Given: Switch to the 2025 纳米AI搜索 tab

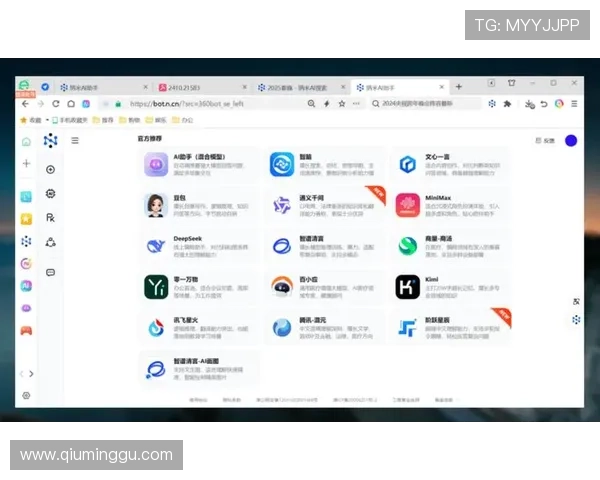Looking at the screenshot, I should click(300, 88).
